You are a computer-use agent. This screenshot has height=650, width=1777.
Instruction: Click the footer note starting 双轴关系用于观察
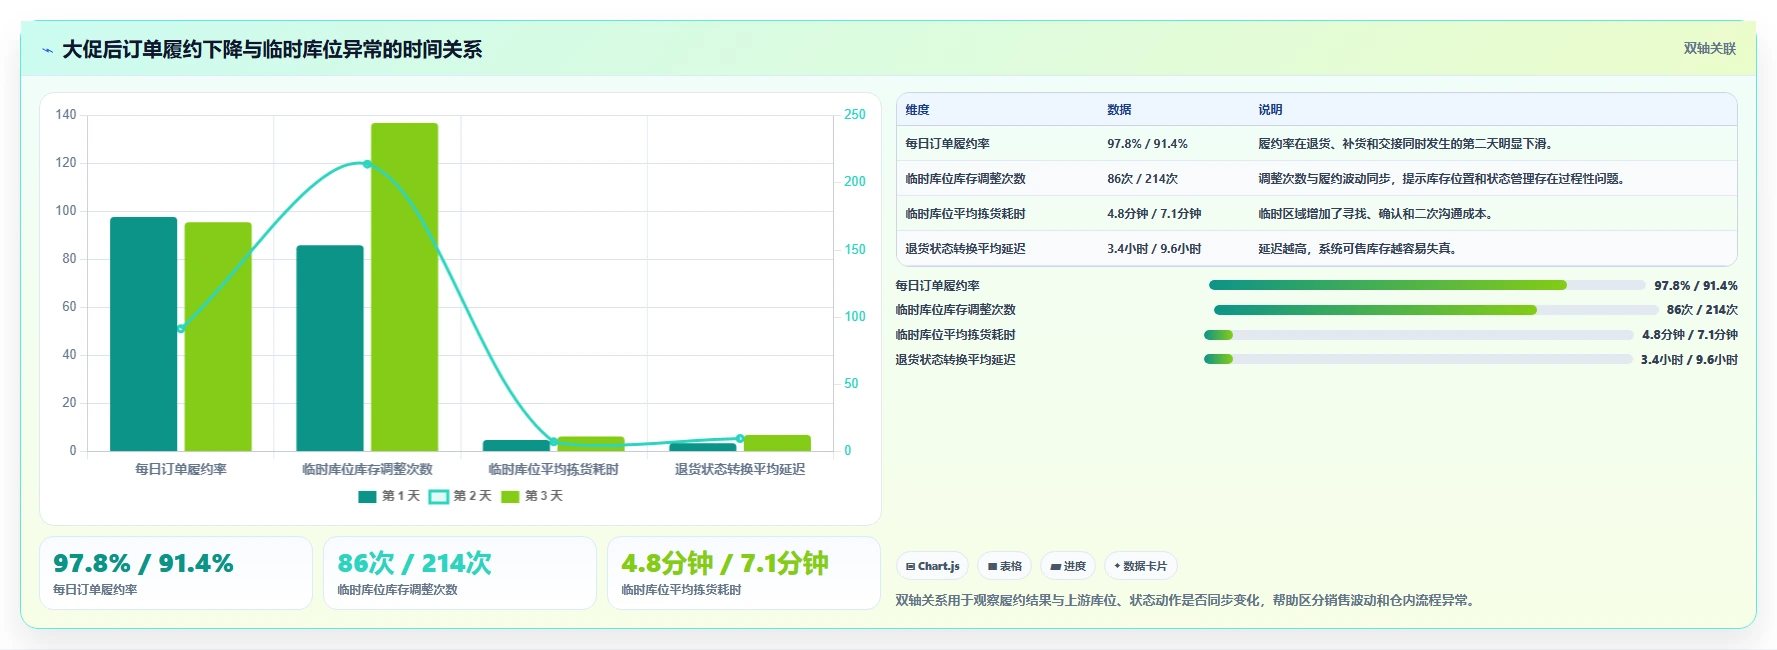click(1186, 601)
